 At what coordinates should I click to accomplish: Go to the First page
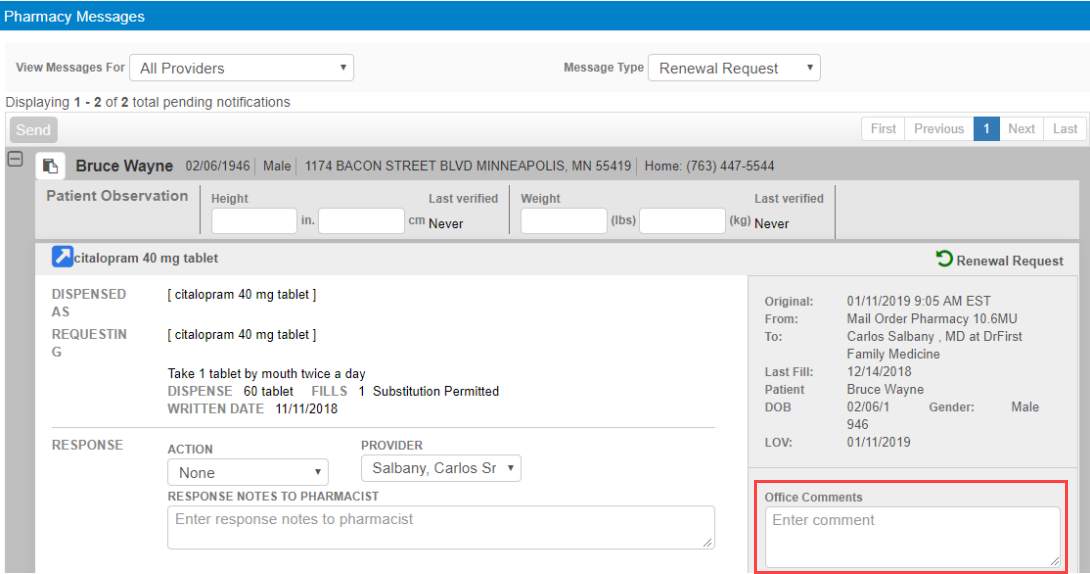pyautogui.click(x=884, y=129)
